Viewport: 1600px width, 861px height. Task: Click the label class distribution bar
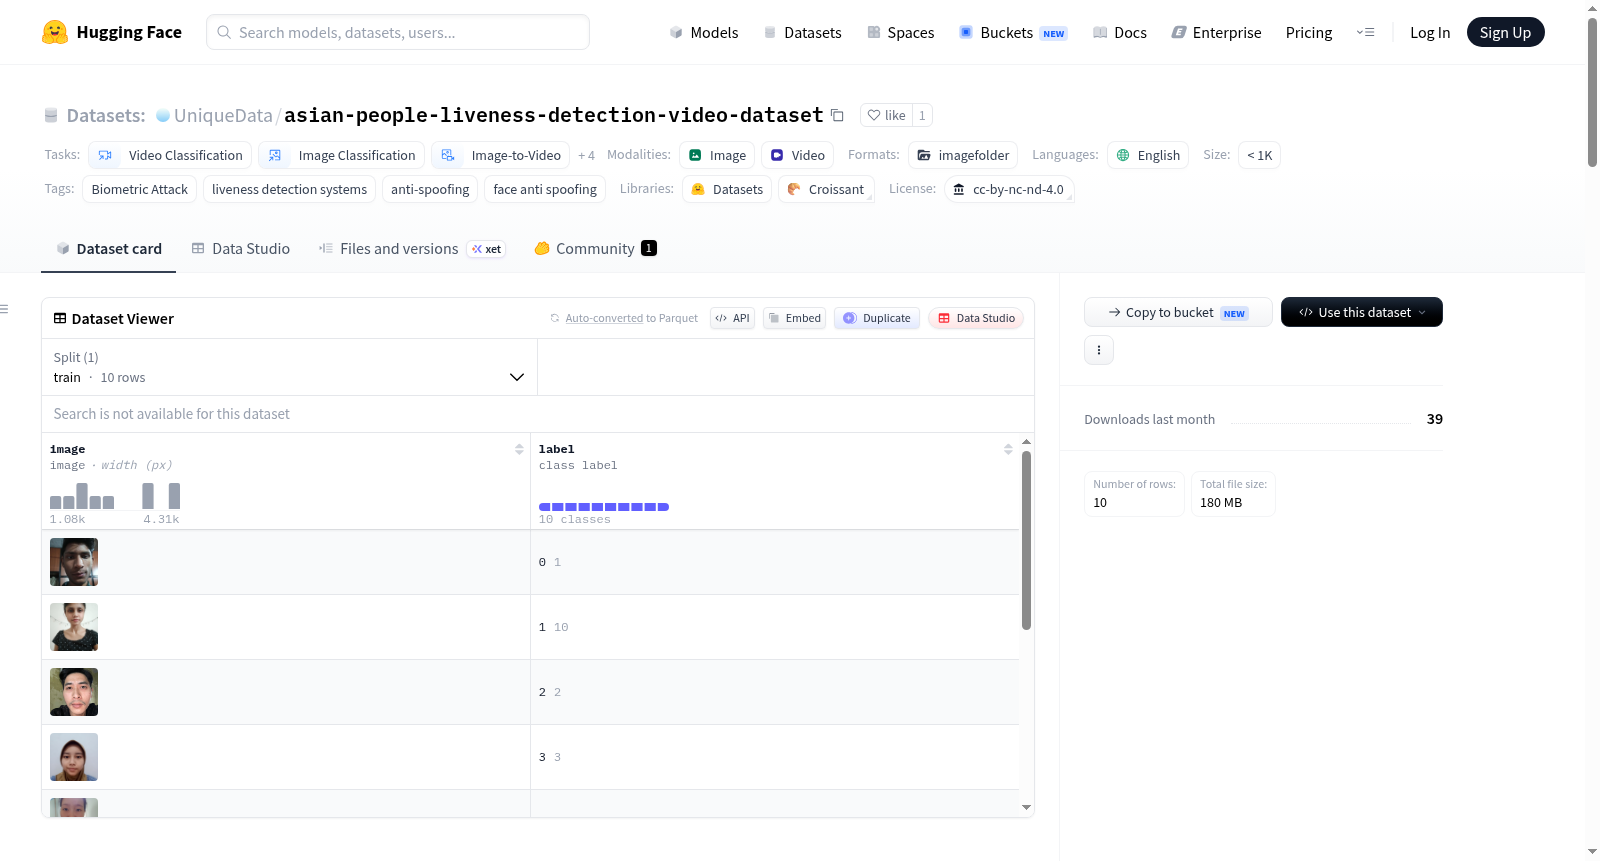click(x=604, y=507)
